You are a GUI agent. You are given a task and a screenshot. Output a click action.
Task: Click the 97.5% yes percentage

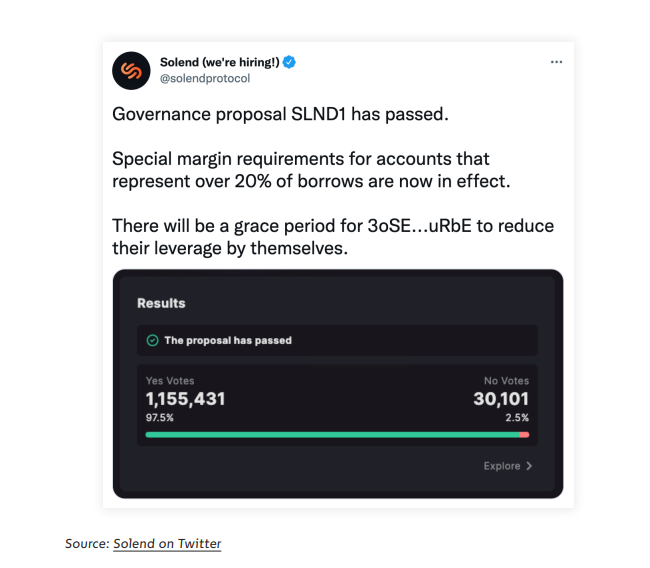[159, 418]
